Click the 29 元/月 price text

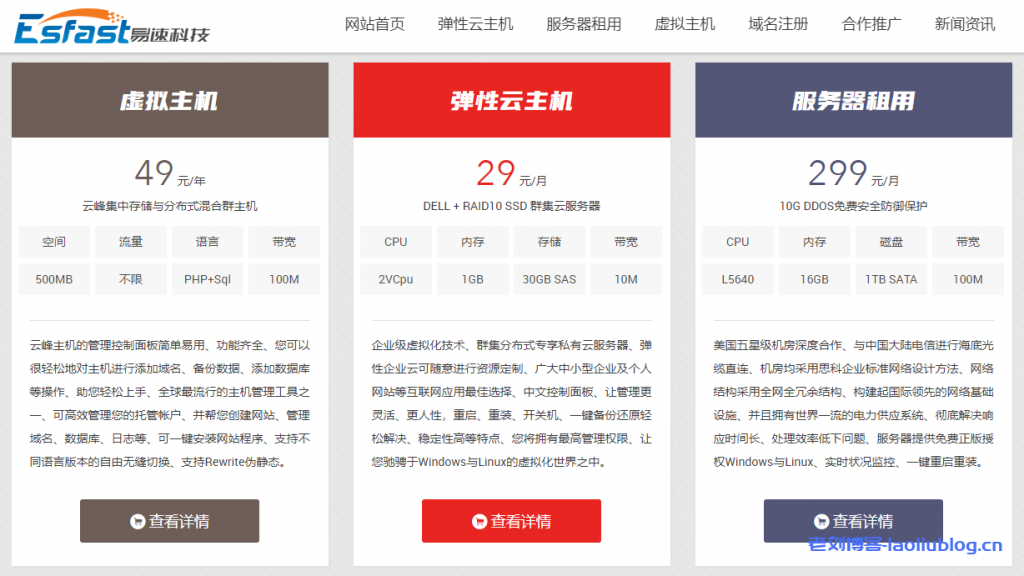pos(511,174)
